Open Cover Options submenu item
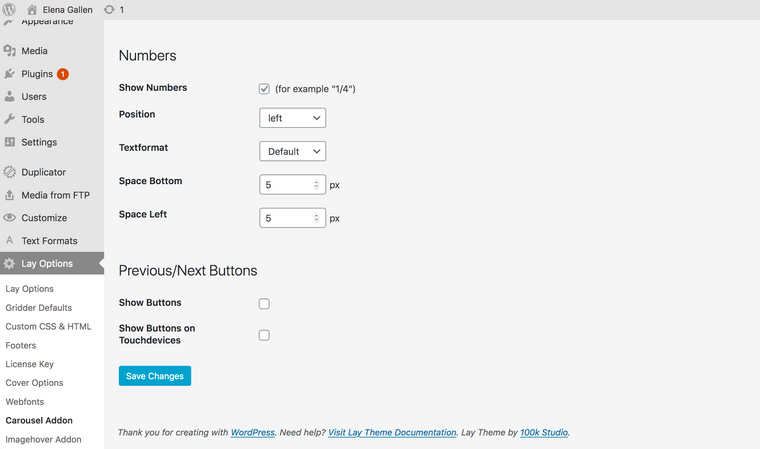 [34, 383]
